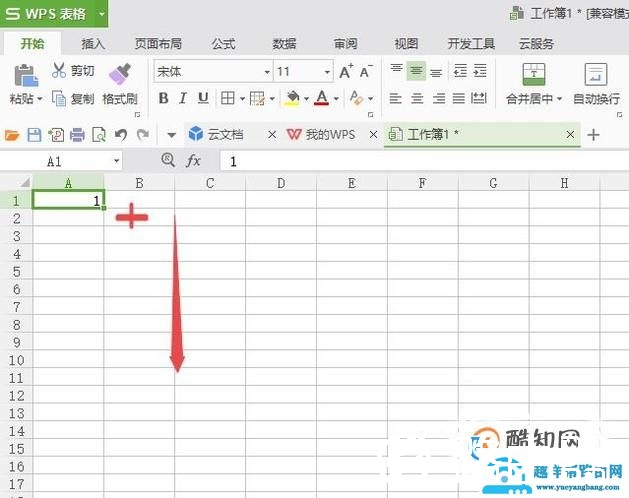
Task: Justify text alignment
Action: [459, 98]
